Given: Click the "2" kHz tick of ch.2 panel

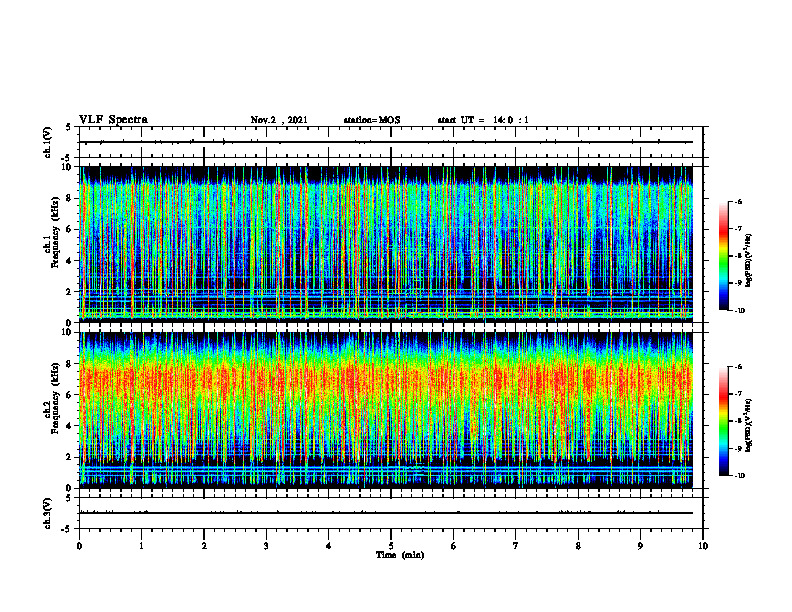Looking at the screenshot, I should pos(70,457).
